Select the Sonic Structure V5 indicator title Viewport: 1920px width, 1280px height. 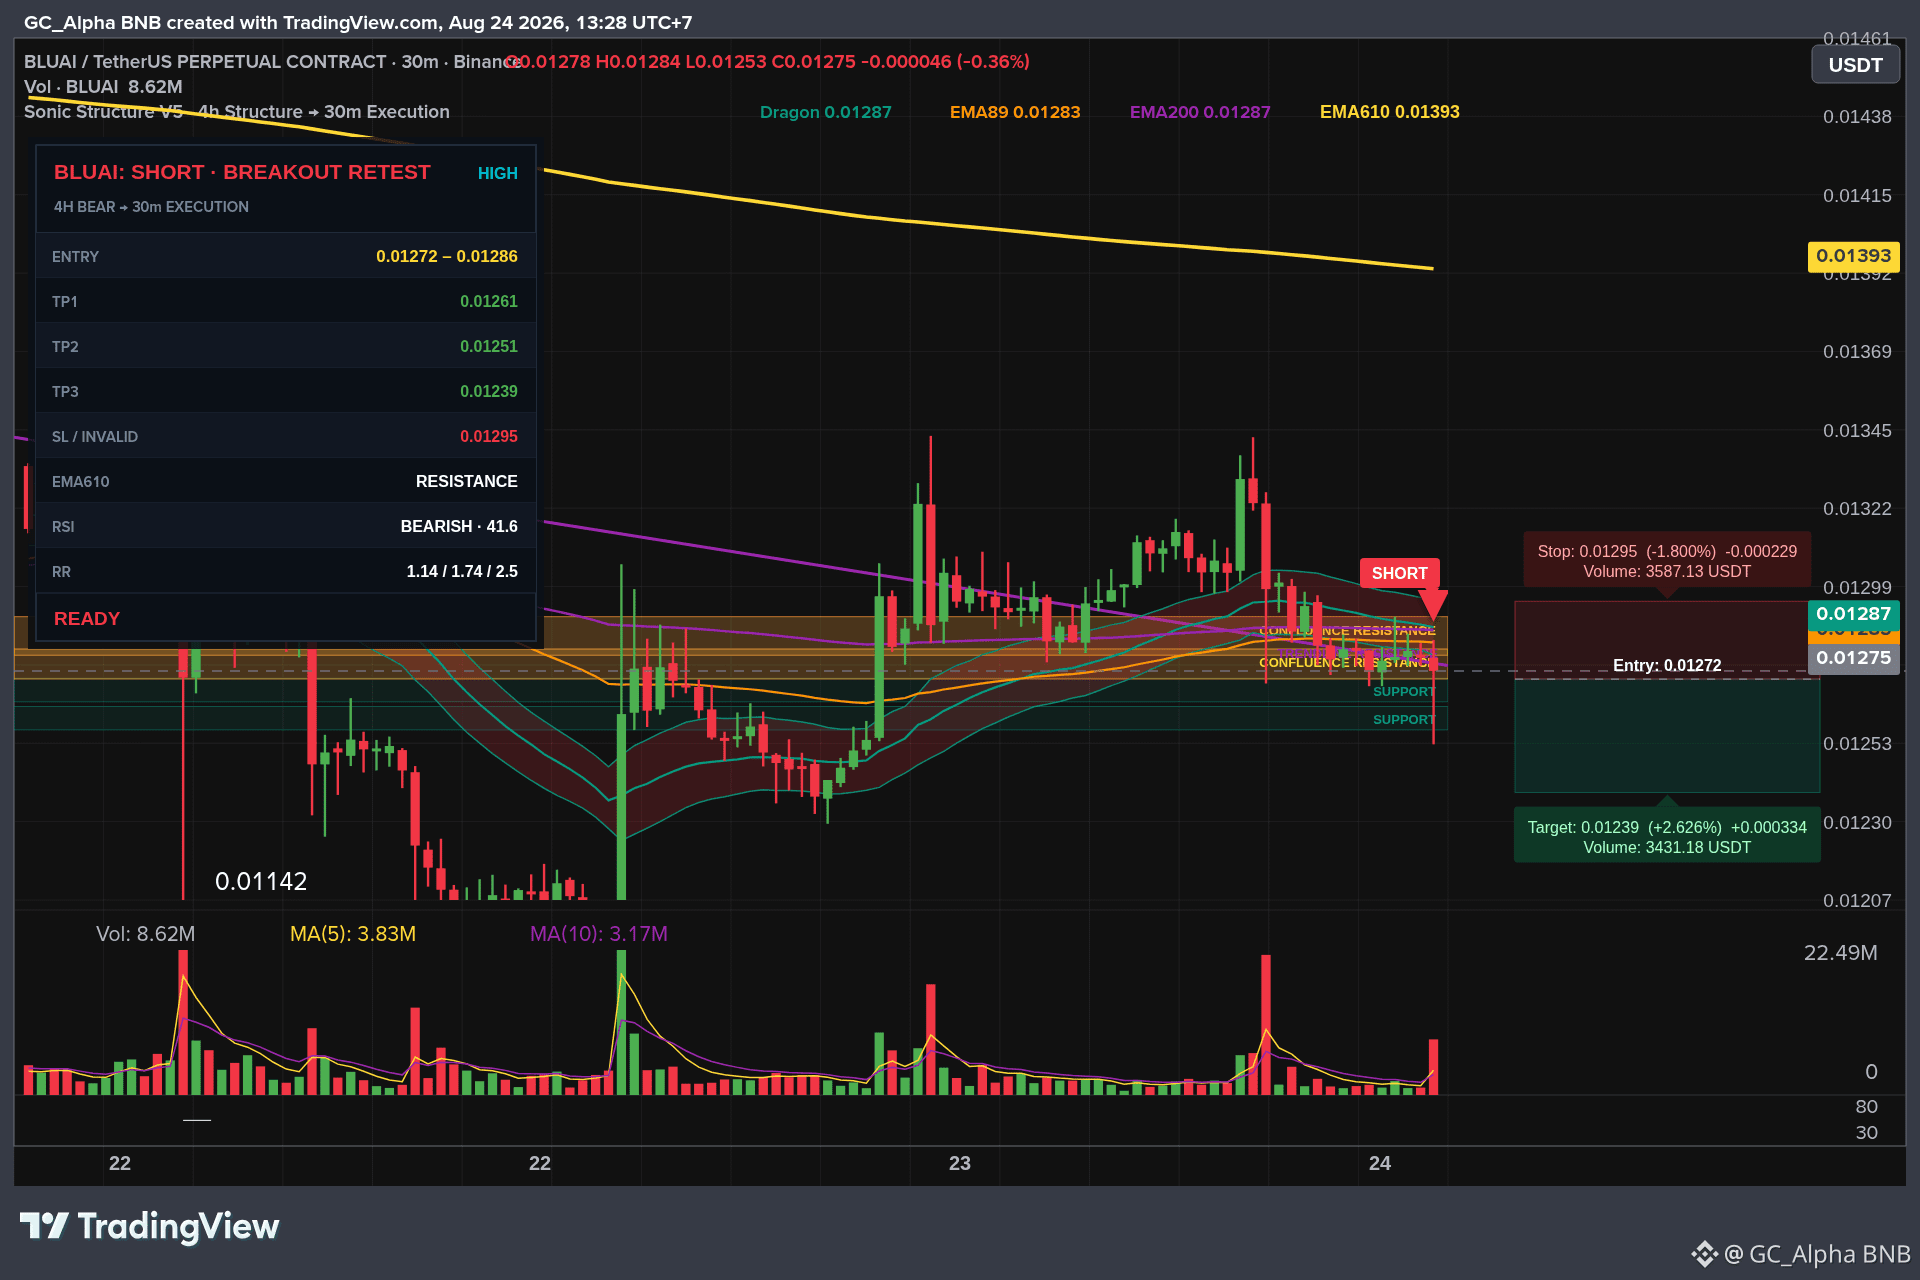[237, 112]
